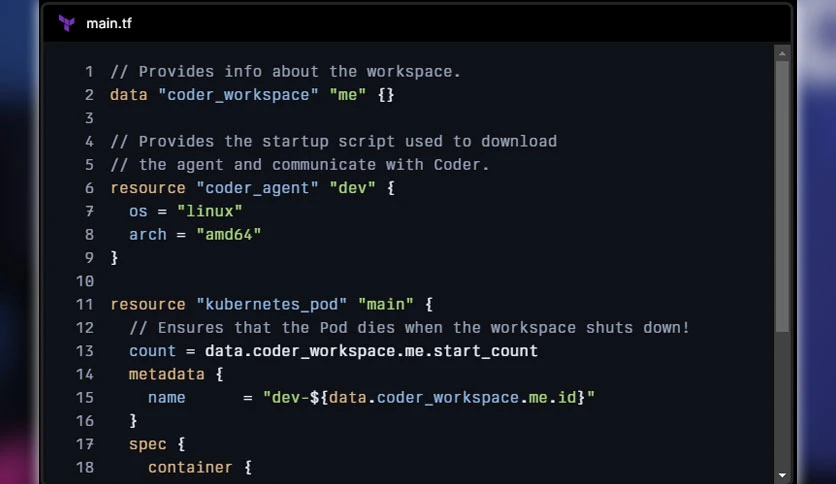Click line number 6 in the gutter
This screenshot has width=836, height=484.
click(x=89, y=188)
